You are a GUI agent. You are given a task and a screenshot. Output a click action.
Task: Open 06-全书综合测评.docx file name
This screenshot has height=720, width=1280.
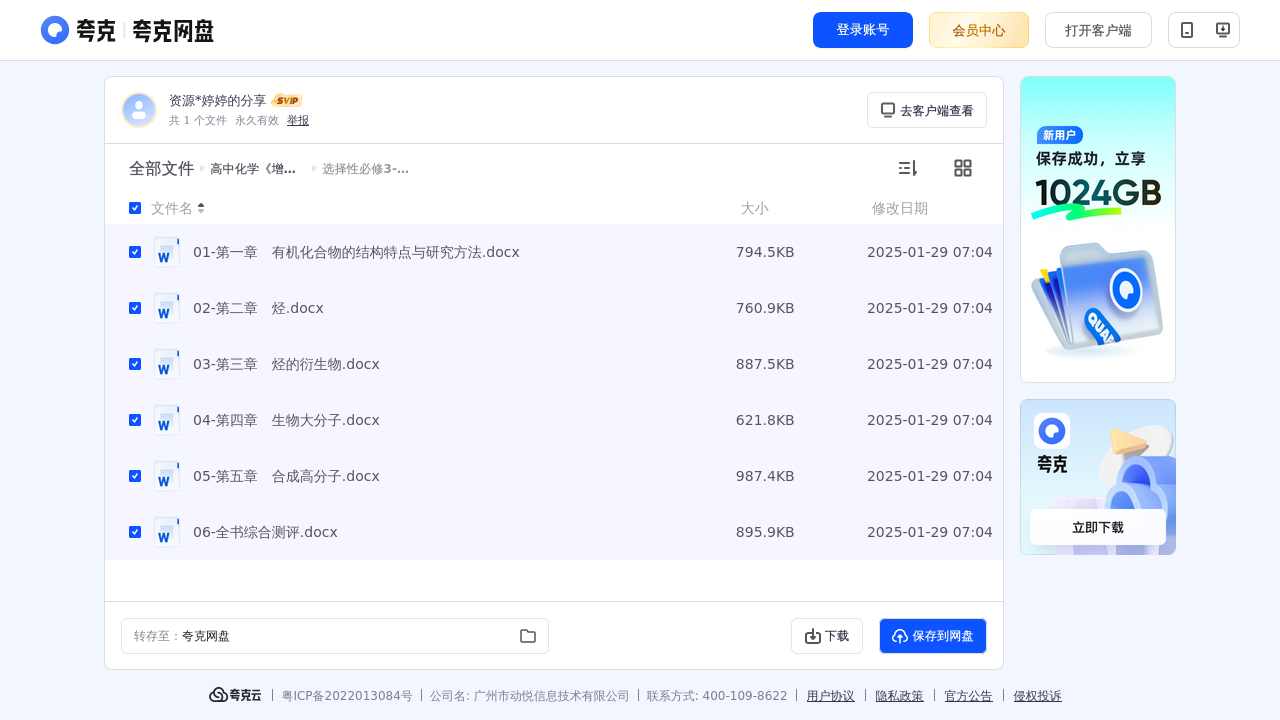point(265,532)
